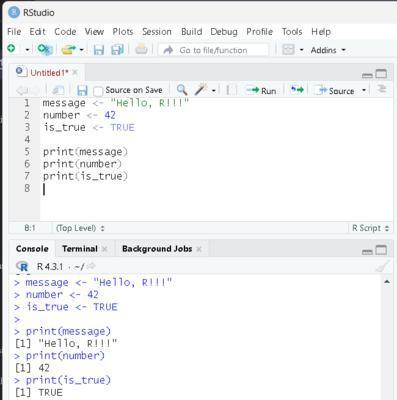Image resolution: width=397 pixels, height=400 pixels.
Task: Click the Clear console broom icon
Action: (383, 266)
